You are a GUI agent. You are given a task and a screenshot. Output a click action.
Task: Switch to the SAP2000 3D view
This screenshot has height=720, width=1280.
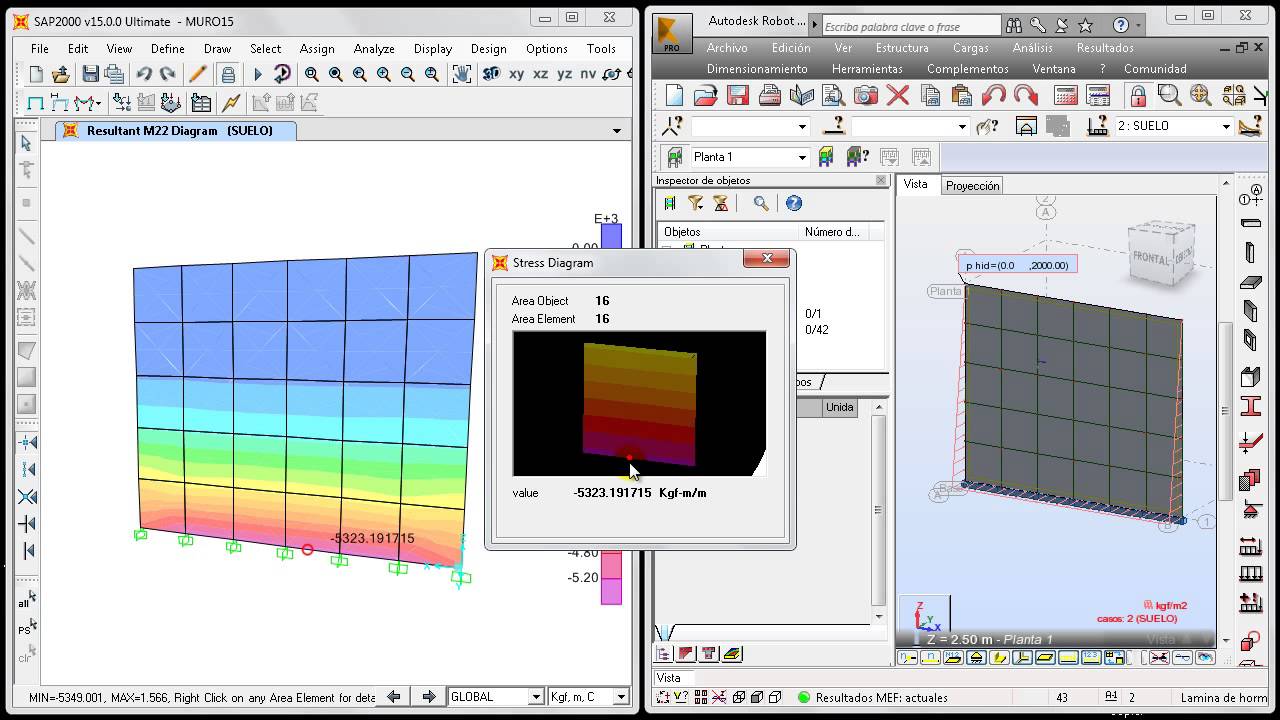coord(491,74)
